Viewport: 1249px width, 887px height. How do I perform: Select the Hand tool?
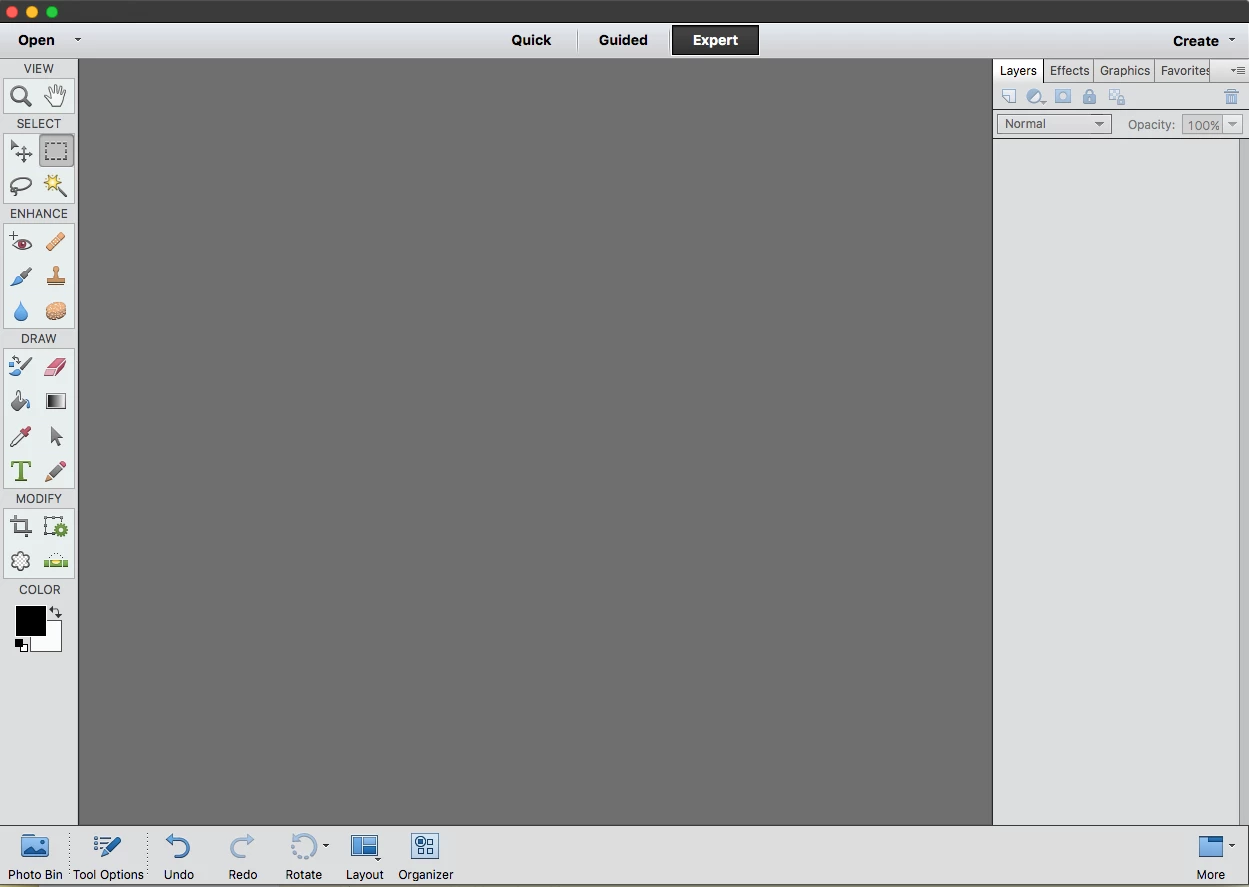coord(56,96)
